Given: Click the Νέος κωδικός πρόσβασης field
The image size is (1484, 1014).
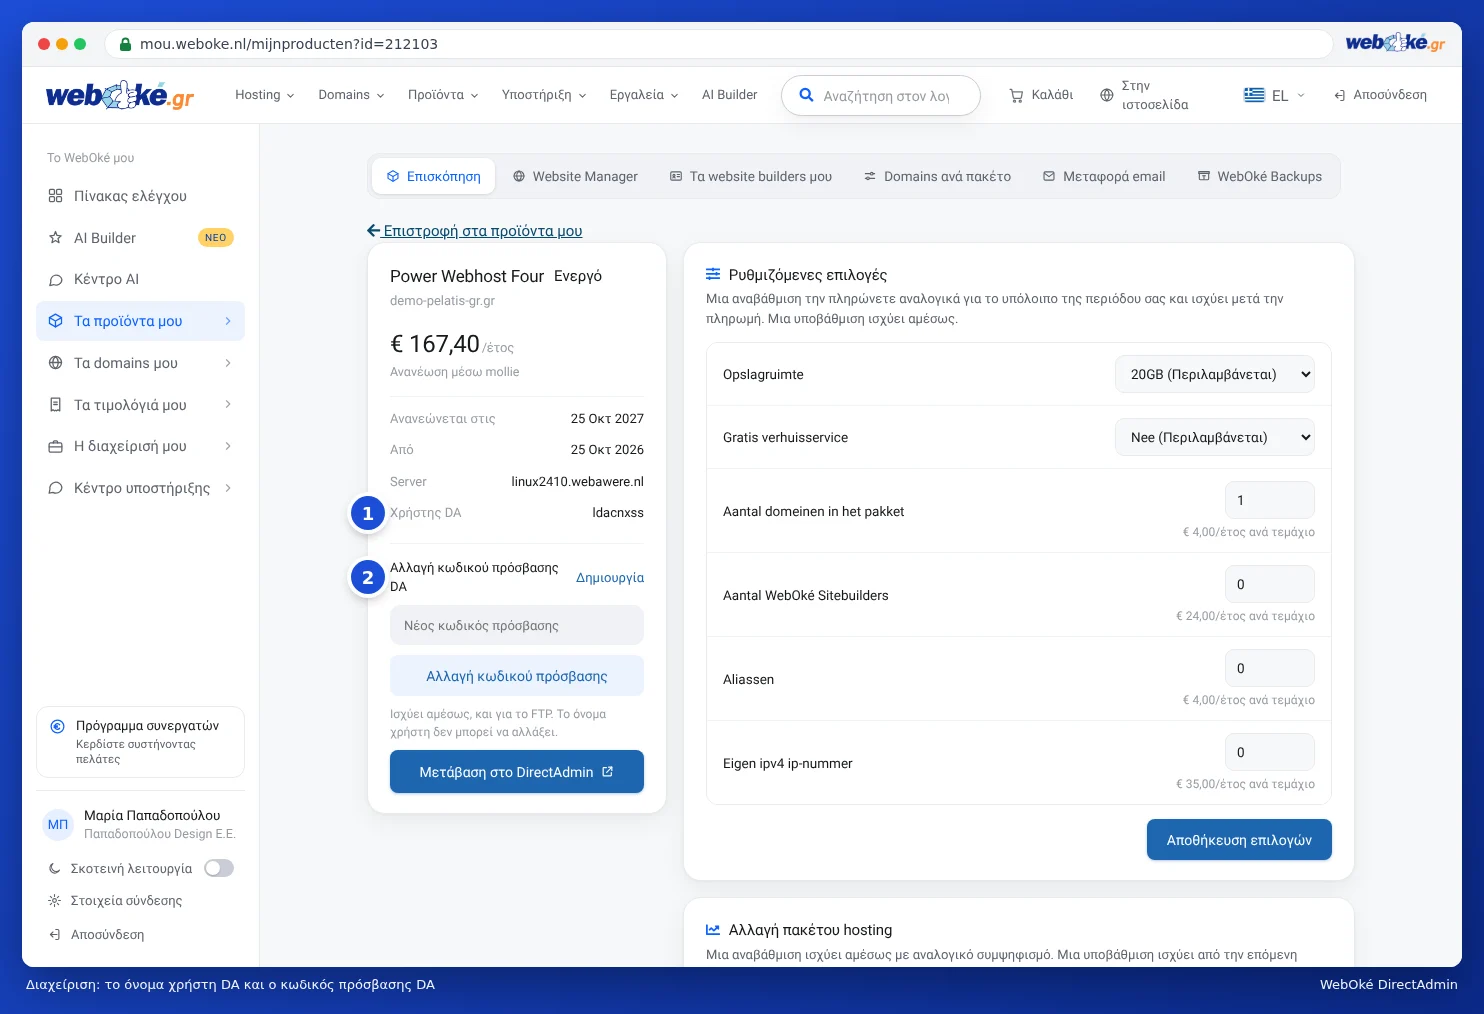Looking at the screenshot, I should [x=517, y=626].
